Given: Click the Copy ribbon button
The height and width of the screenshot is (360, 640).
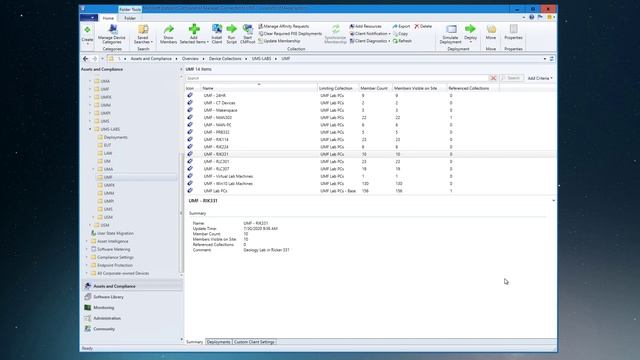Looking at the screenshot, I should [400, 33].
